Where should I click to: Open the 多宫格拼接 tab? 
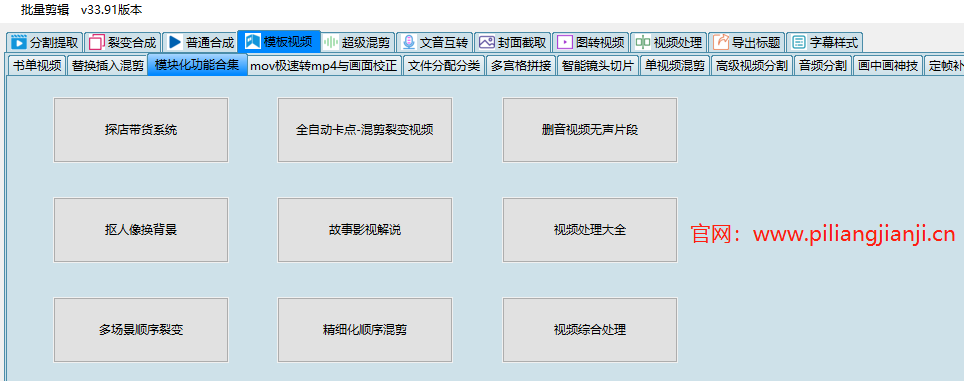521,65
